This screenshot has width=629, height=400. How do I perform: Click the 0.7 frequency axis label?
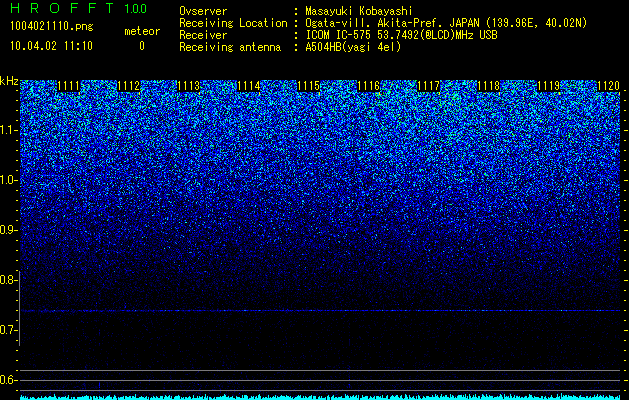point(7,330)
